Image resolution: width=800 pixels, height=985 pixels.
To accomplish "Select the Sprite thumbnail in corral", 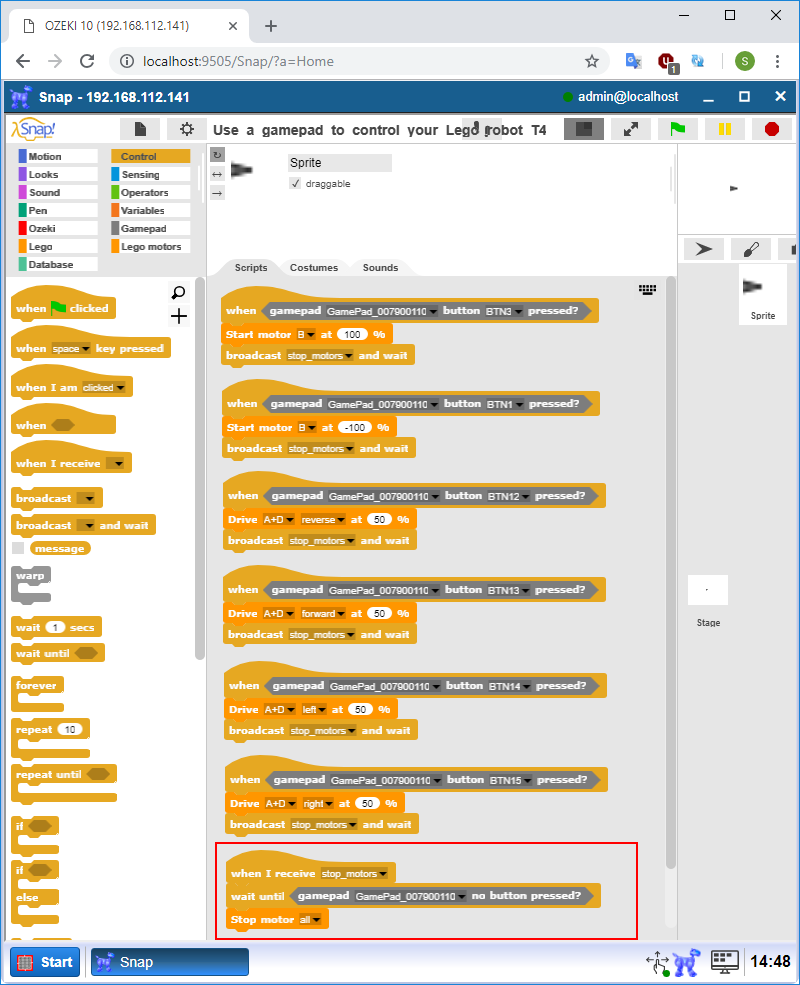I will point(762,294).
